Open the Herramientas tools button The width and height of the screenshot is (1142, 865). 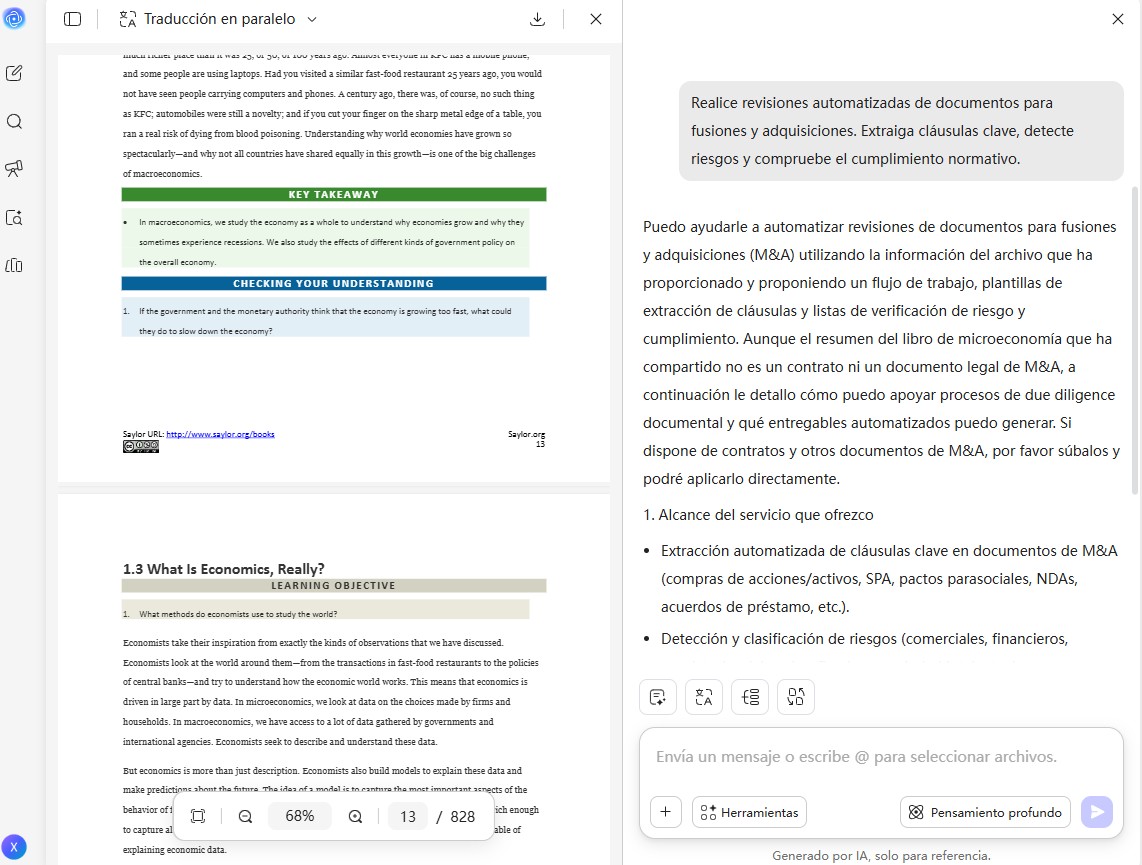pos(749,812)
